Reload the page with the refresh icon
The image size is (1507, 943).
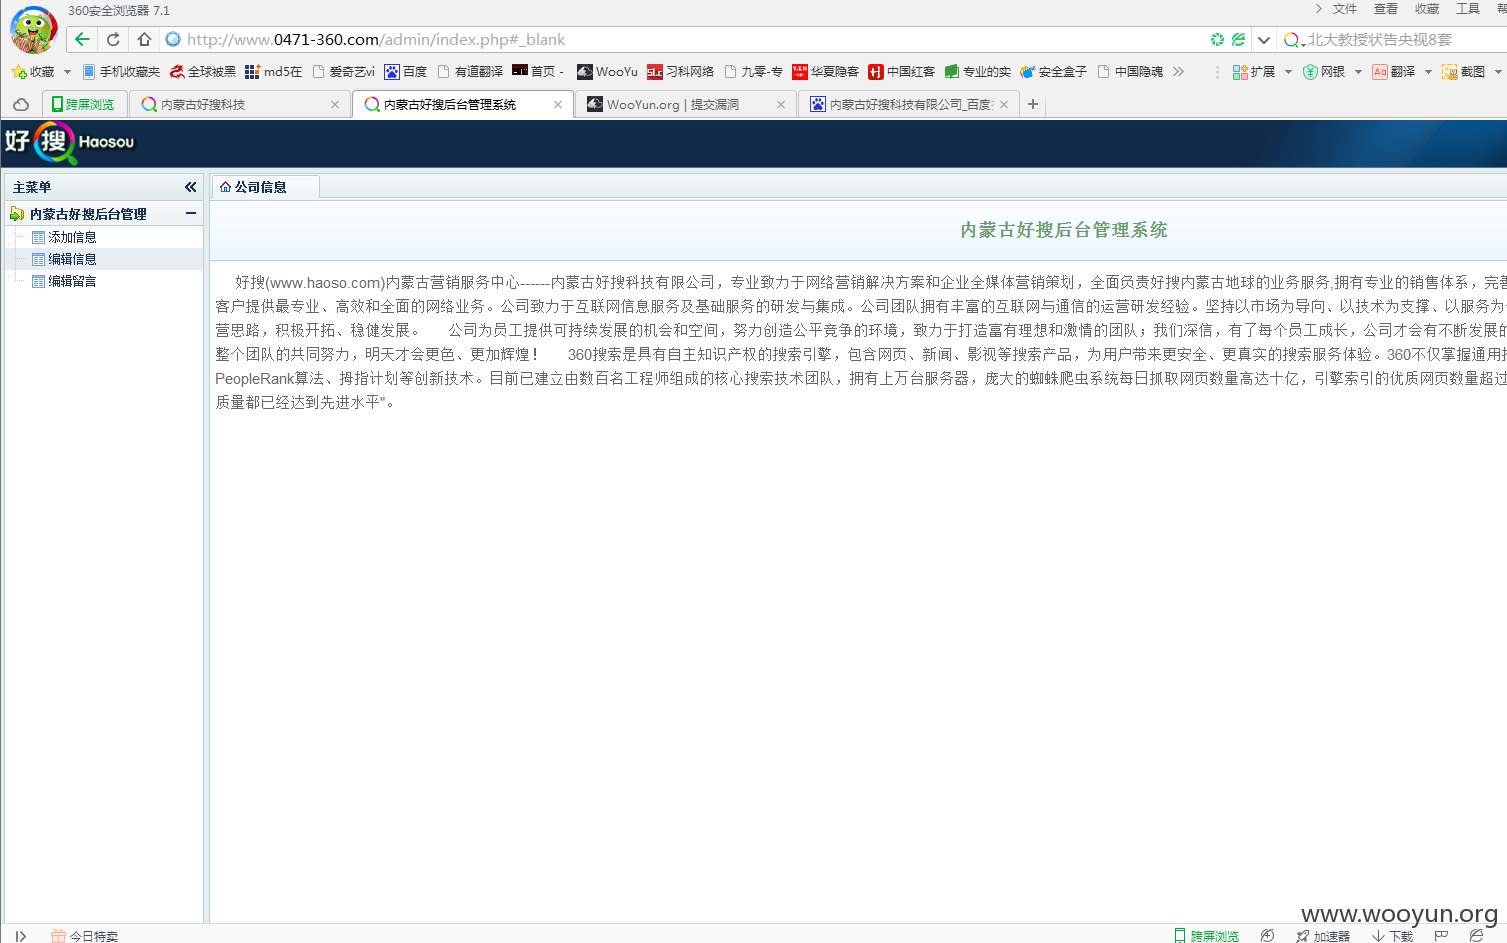coord(113,39)
